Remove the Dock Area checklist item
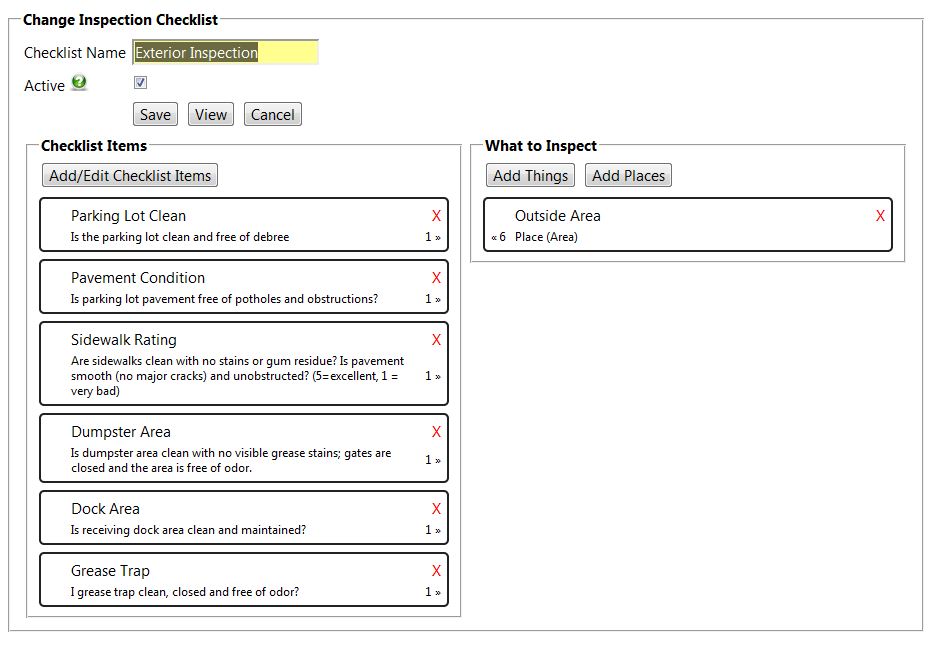 point(436,509)
